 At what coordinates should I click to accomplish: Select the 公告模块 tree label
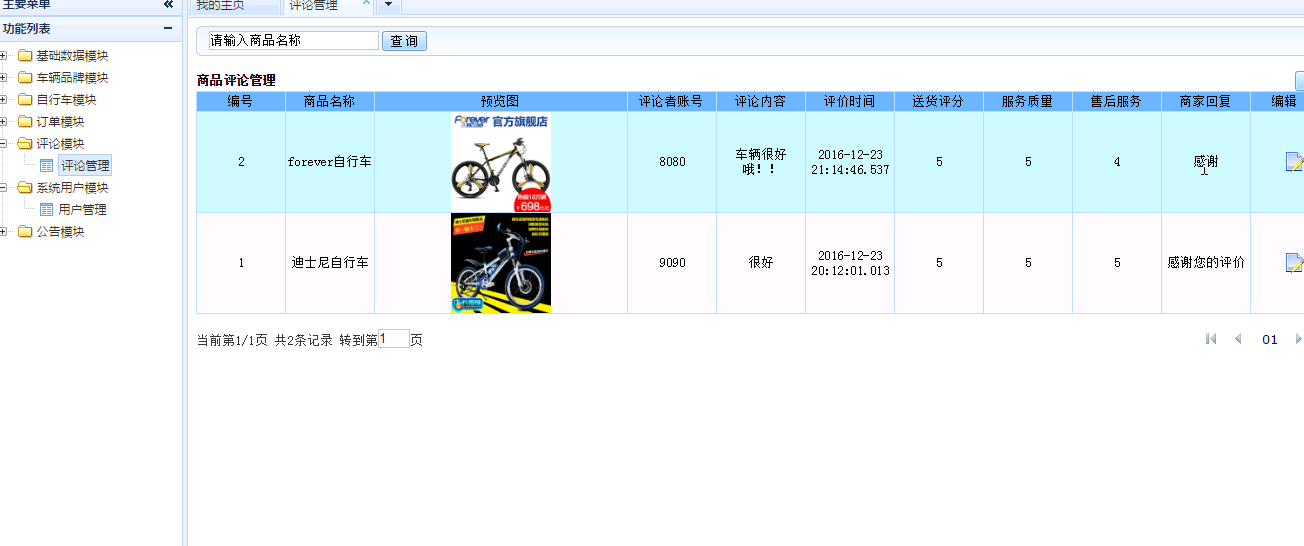pos(60,232)
